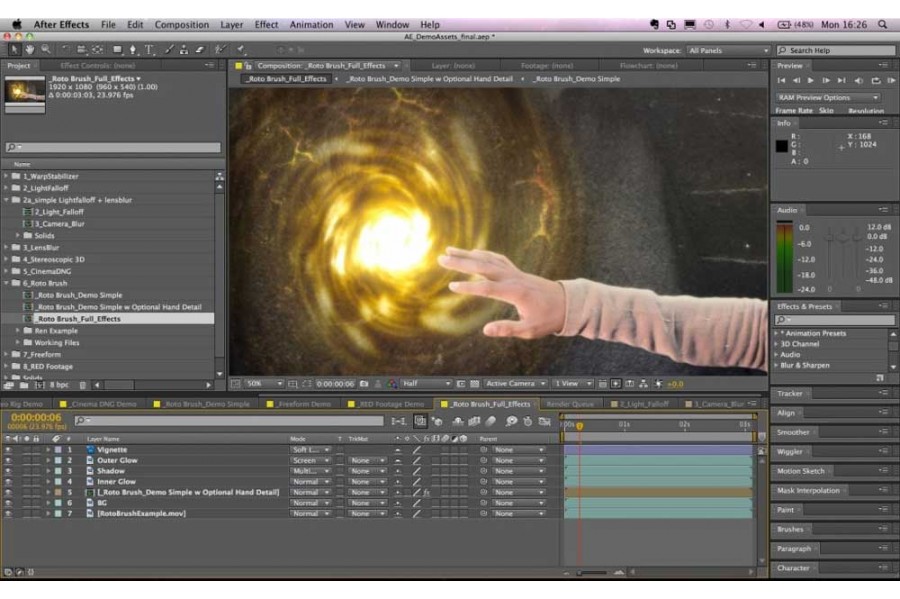Click the Character panel title
Image resolution: width=900 pixels, height=599 pixels.
[793, 568]
